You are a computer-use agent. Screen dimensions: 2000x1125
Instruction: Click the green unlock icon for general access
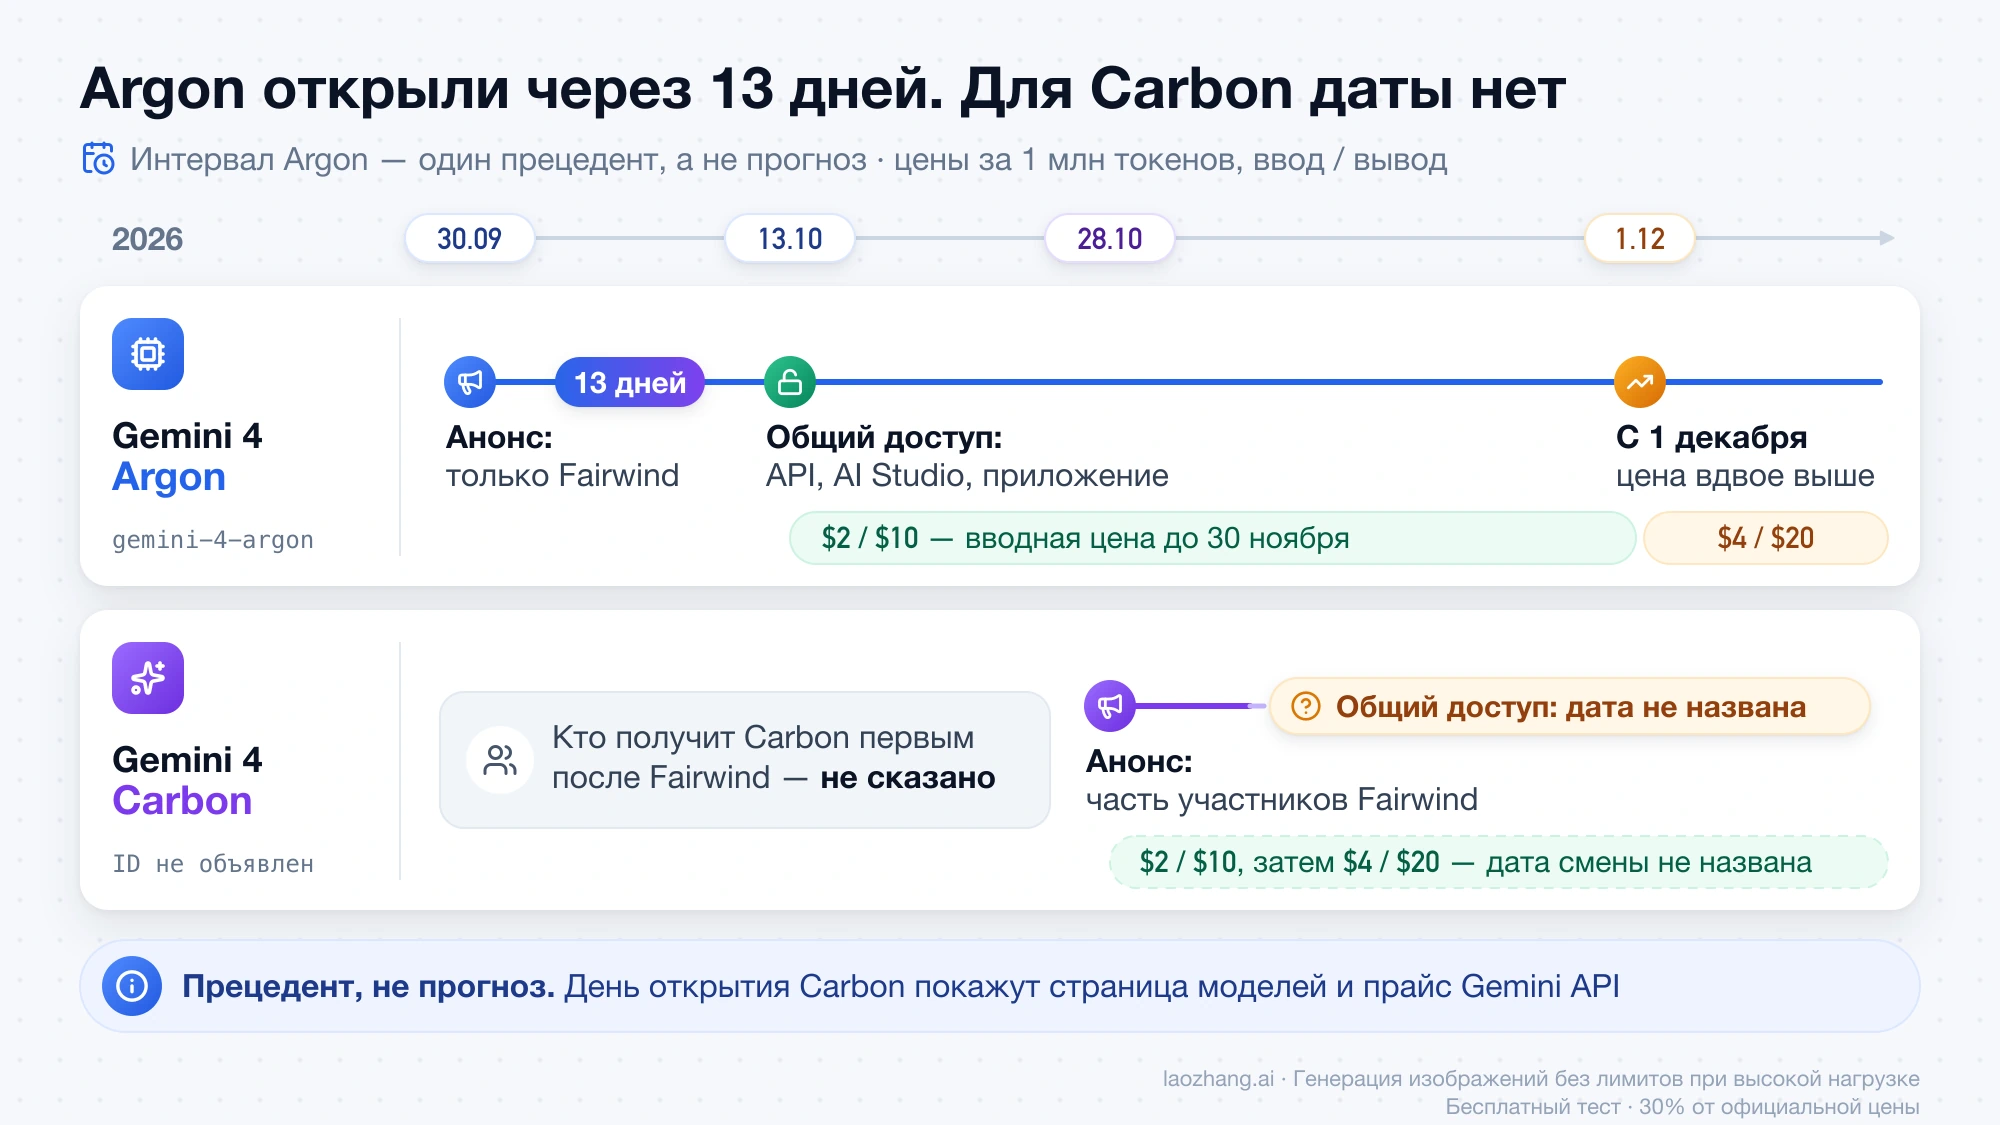[790, 382]
